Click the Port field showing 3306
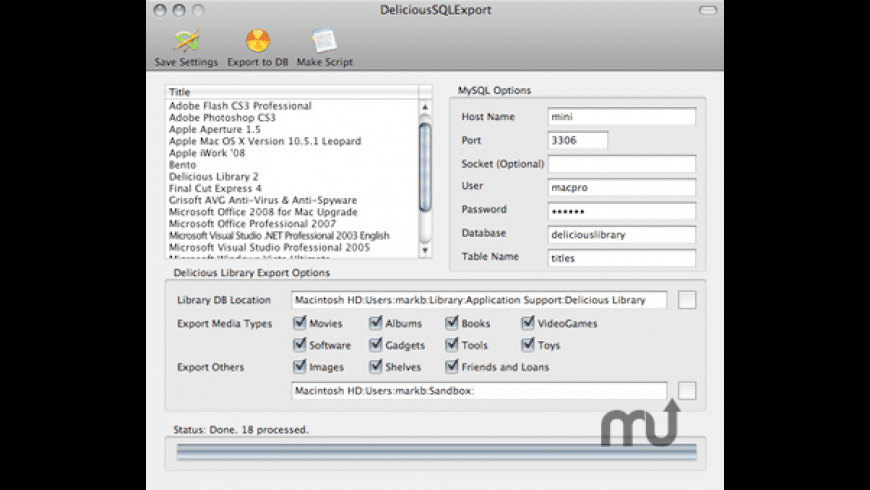 click(x=578, y=140)
